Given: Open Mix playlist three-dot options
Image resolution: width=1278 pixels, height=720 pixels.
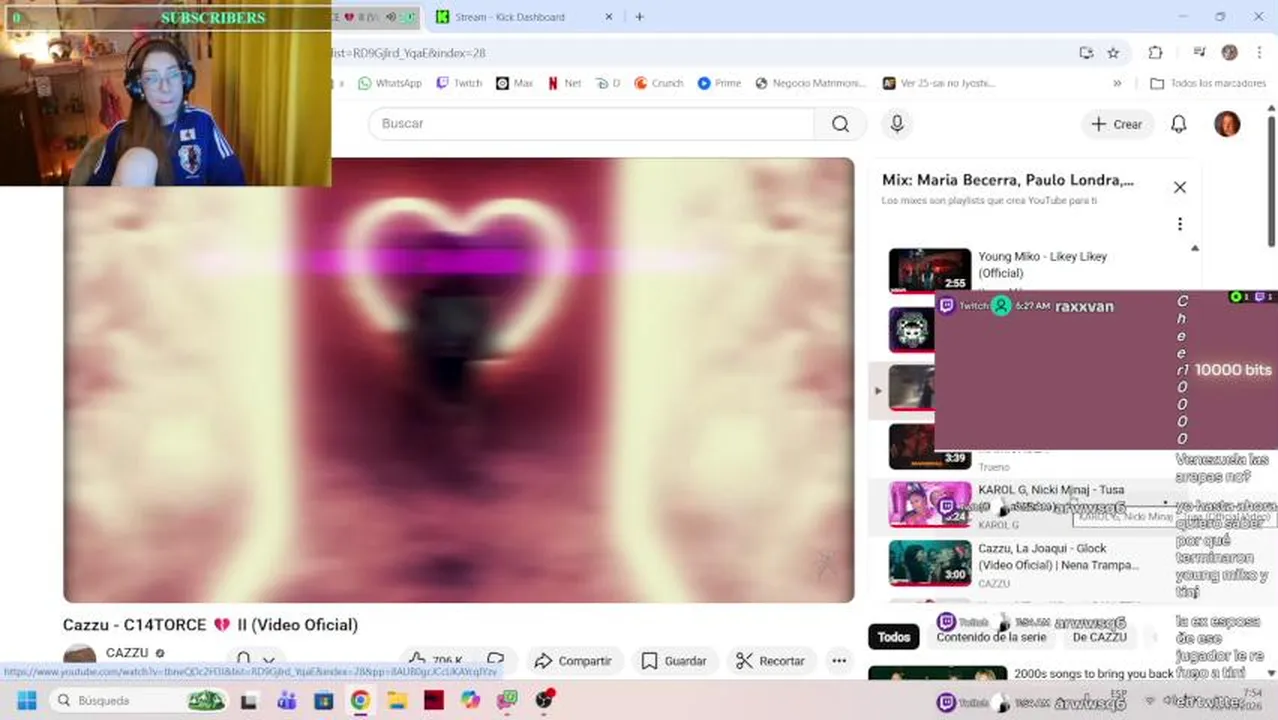Looking at the screenshot, I should (1180, 224).
